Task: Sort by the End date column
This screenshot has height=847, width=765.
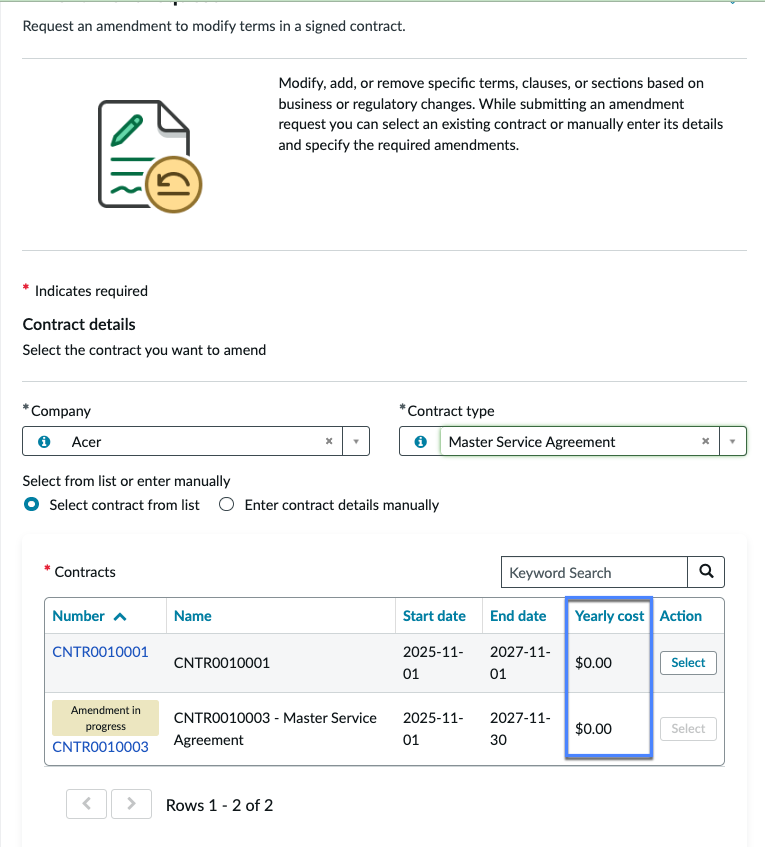Action: coord(518,616)
